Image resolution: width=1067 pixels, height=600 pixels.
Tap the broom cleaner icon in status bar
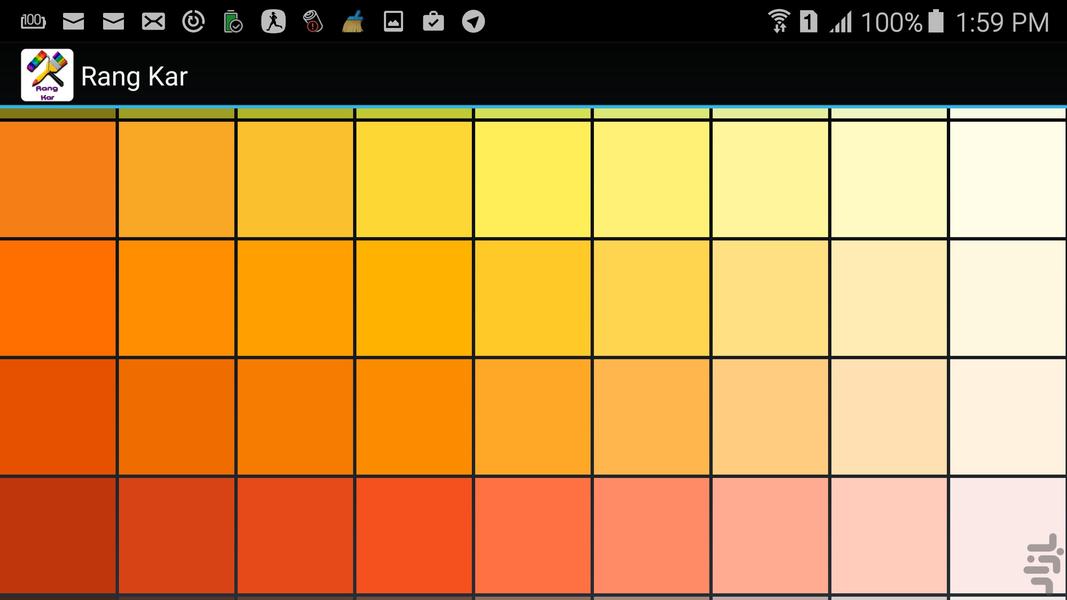(x=353, y=21)
